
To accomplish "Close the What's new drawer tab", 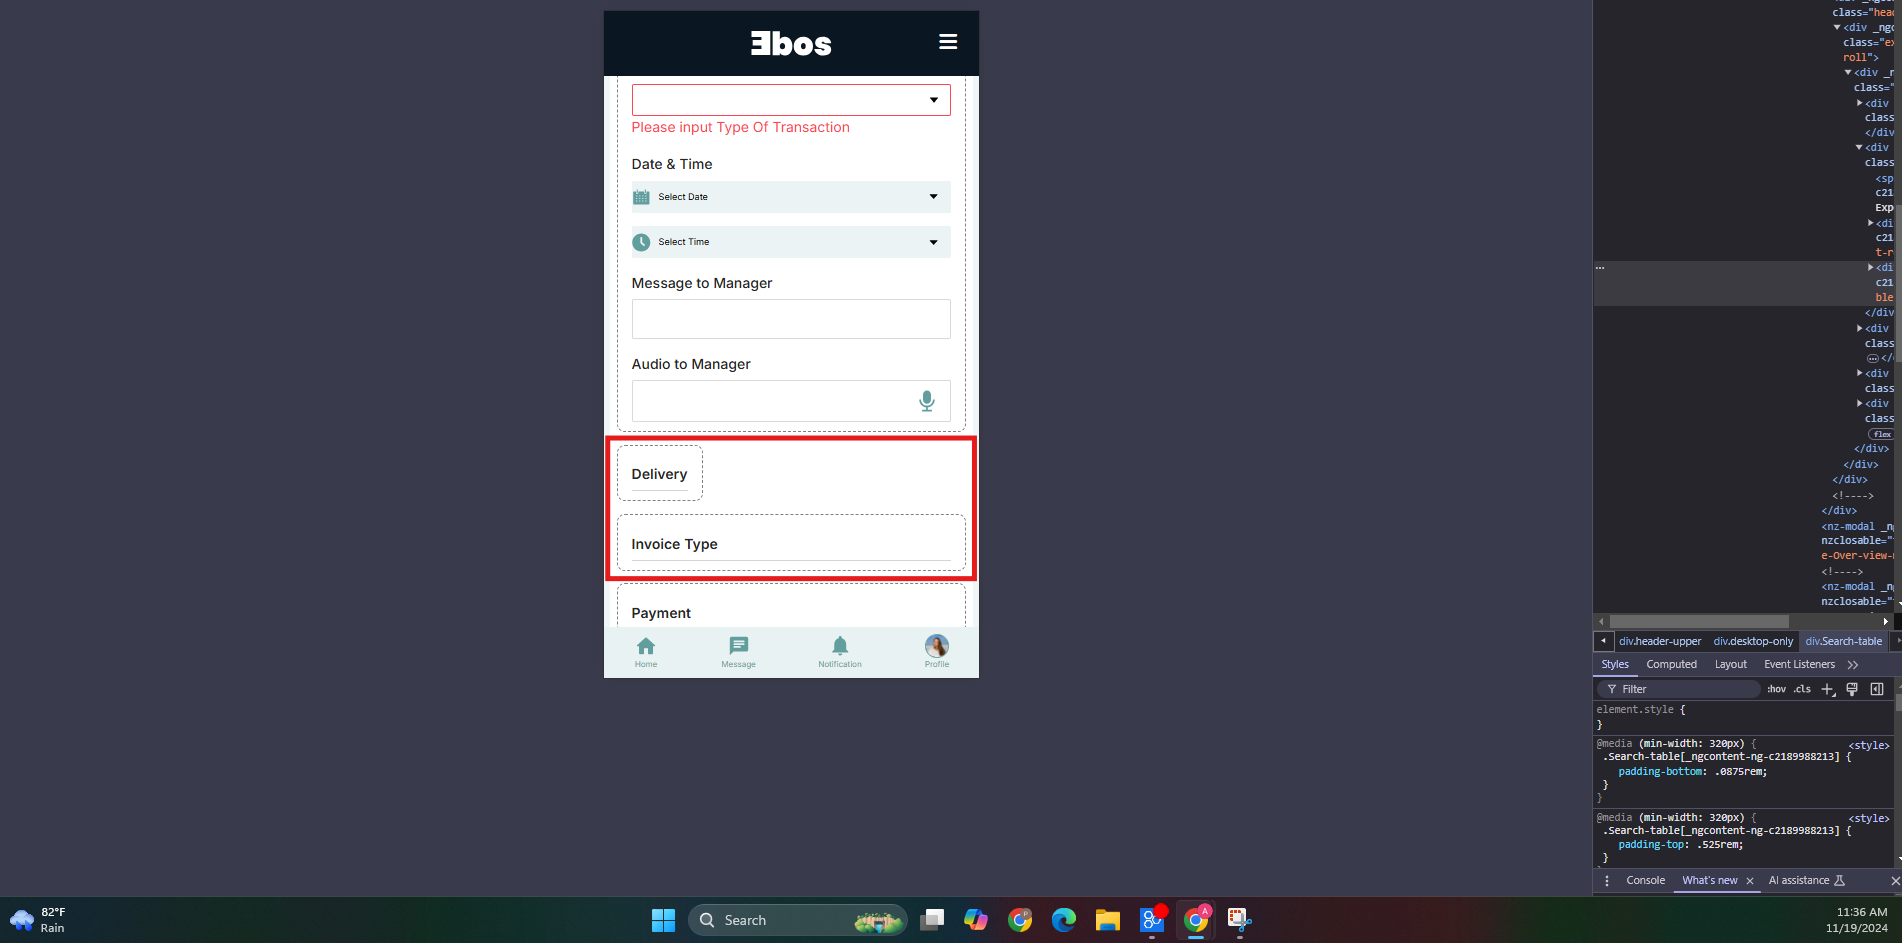I will pos(1750,881).
